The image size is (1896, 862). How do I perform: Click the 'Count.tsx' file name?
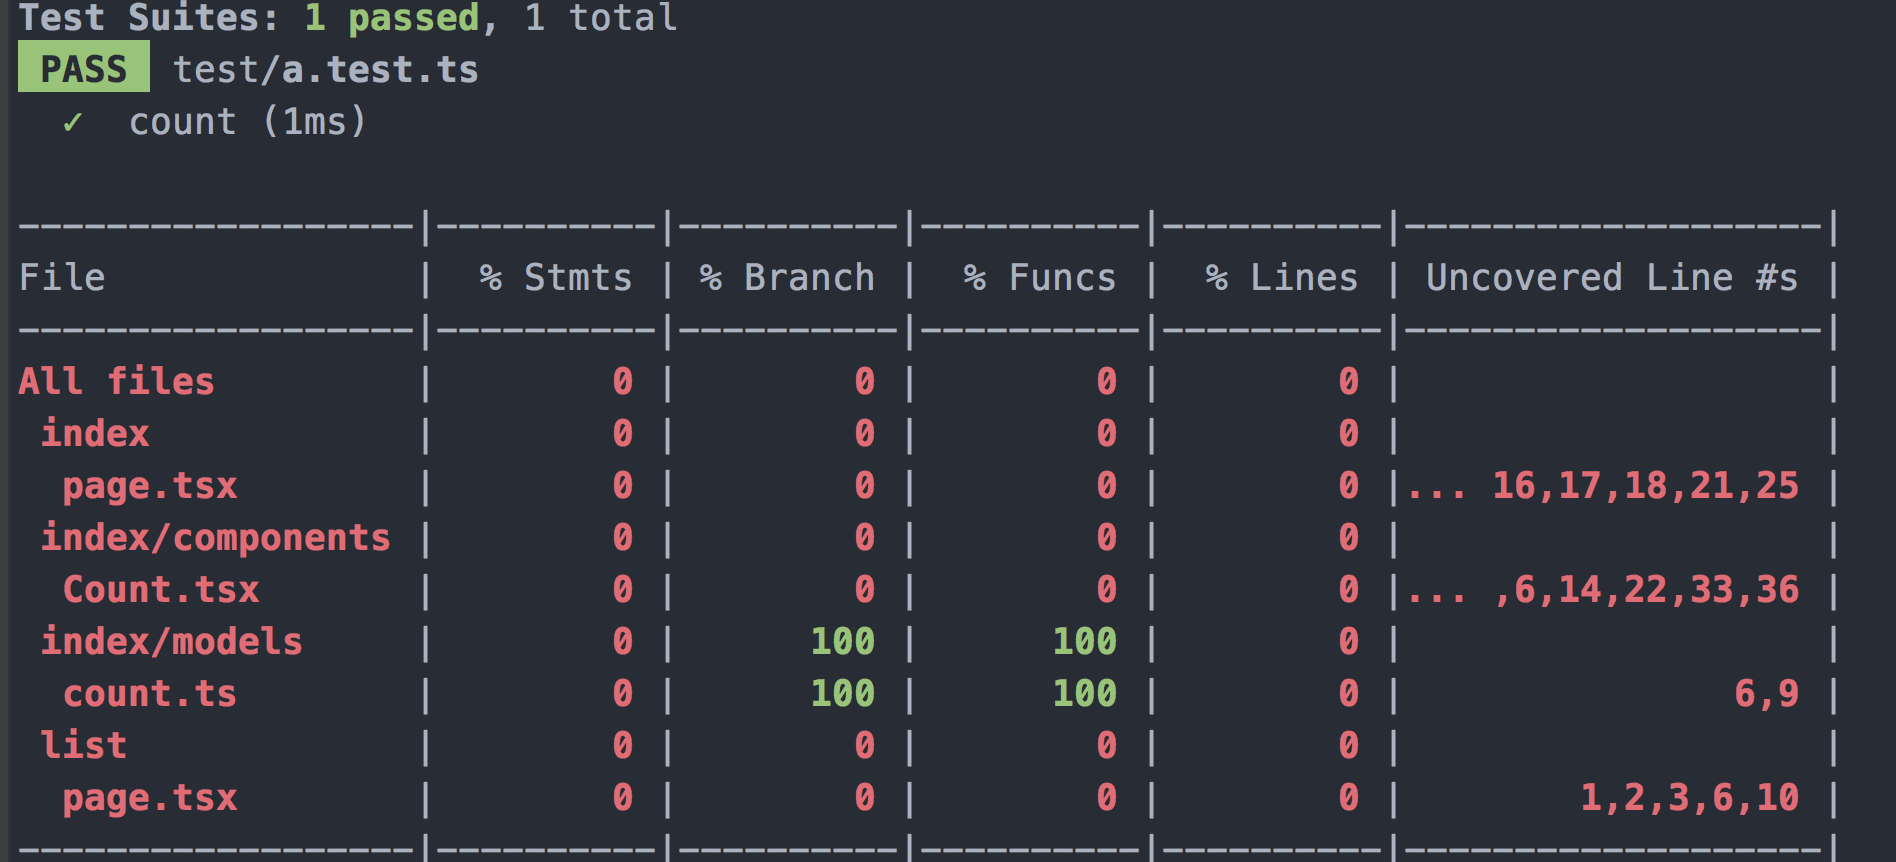(161, 589)
